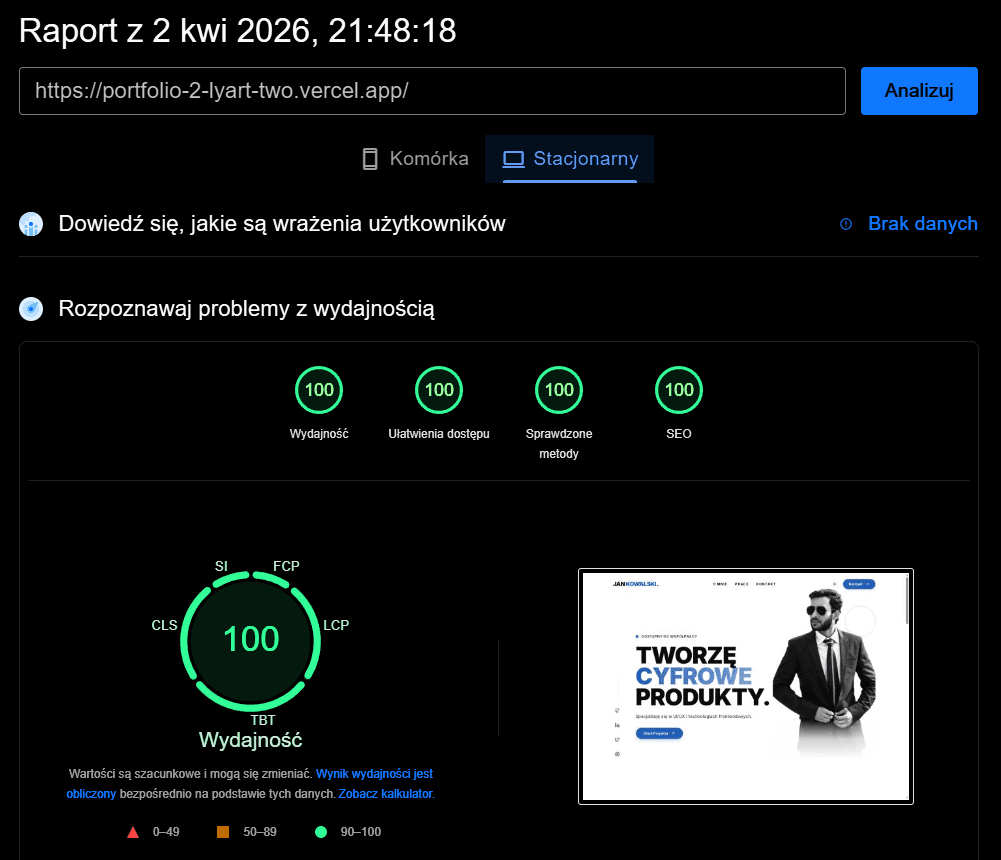Click the CLS metric label
The width and height of the screenshot is (1001, 860).
(x=164, y=625)
